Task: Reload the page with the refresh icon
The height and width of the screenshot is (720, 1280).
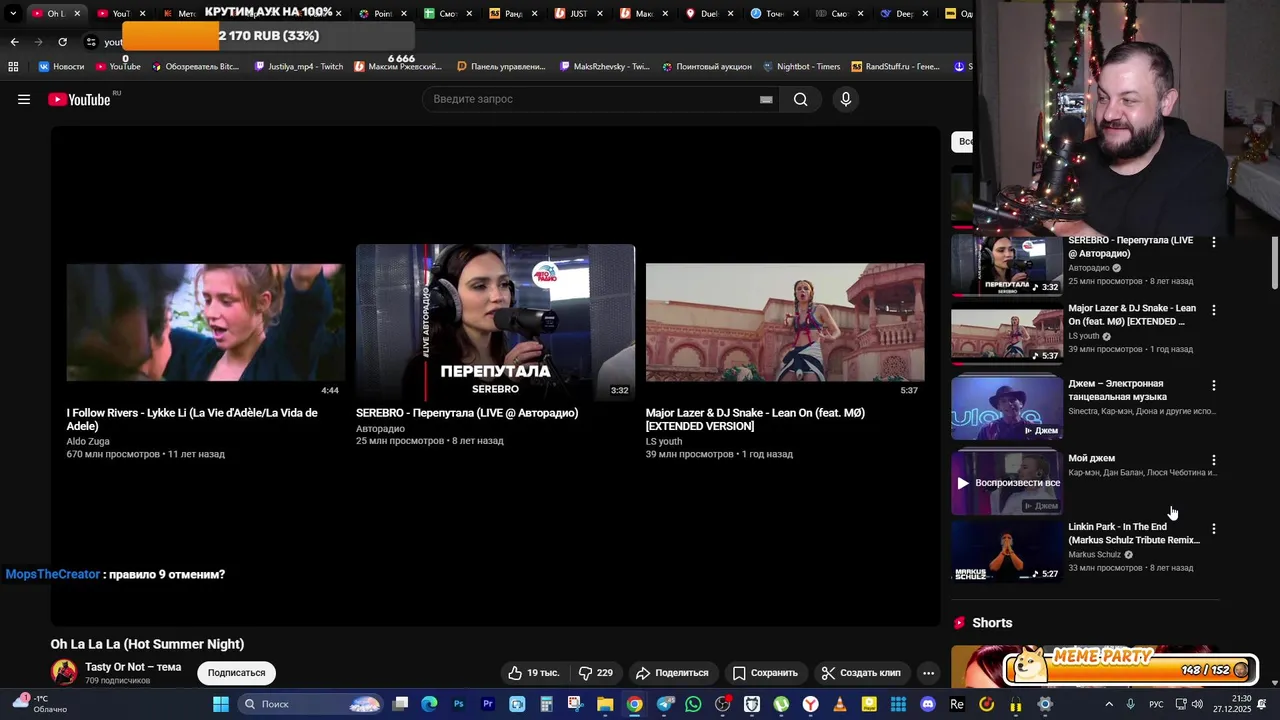Action: pos(62,42)
